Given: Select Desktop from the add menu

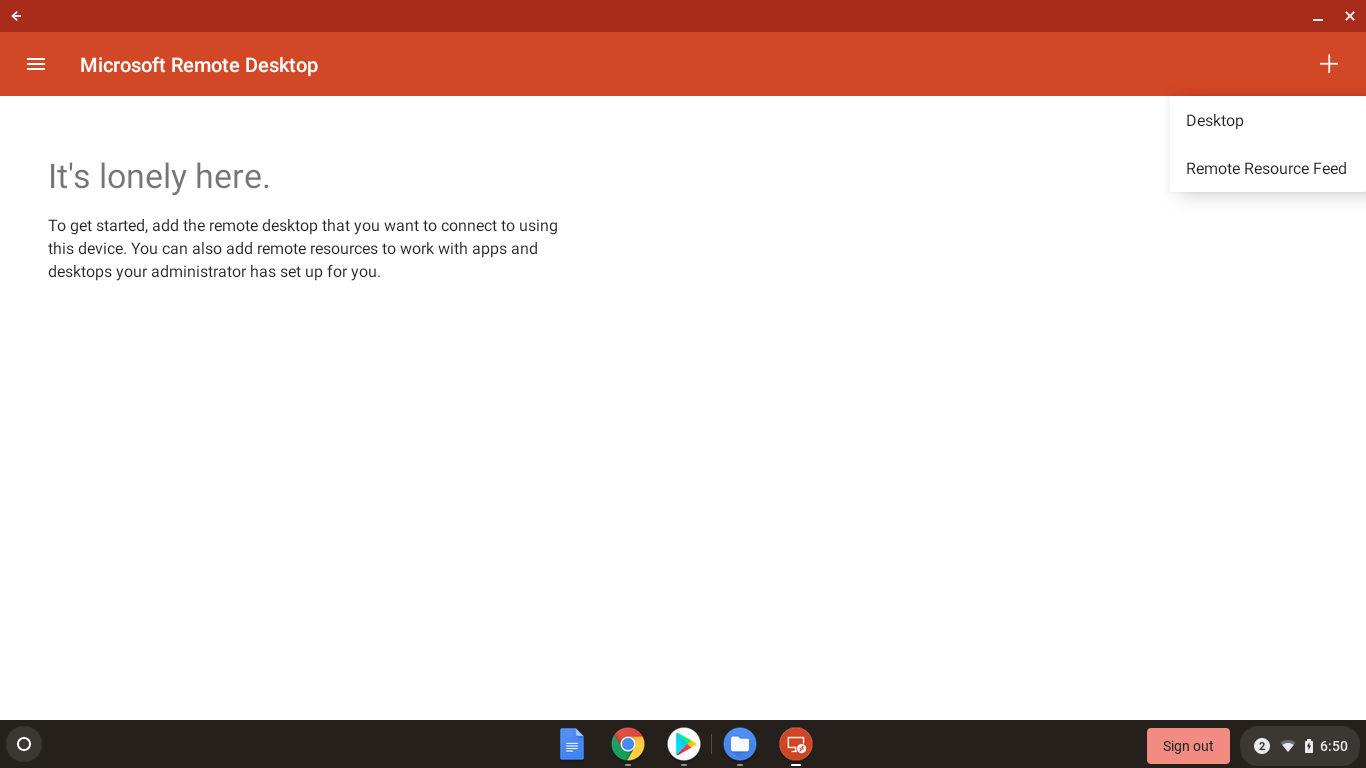Looking at the screenshot, I should tap(1267, 120).
